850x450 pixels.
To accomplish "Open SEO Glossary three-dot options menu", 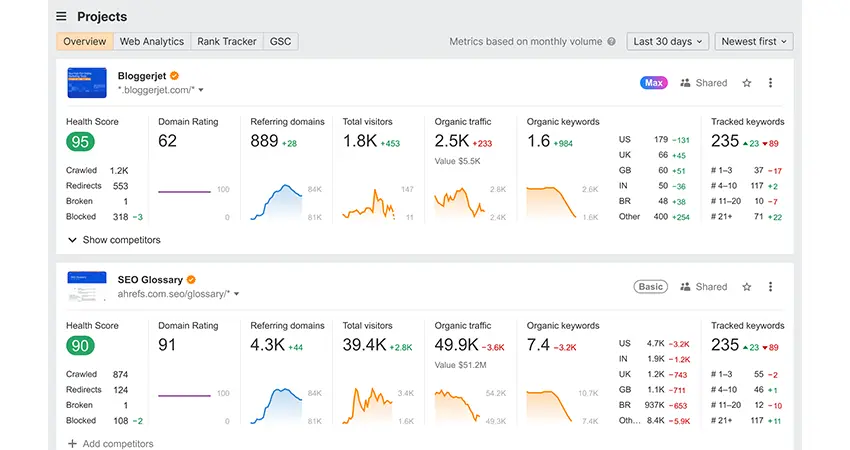I will (x=770, y=287).
